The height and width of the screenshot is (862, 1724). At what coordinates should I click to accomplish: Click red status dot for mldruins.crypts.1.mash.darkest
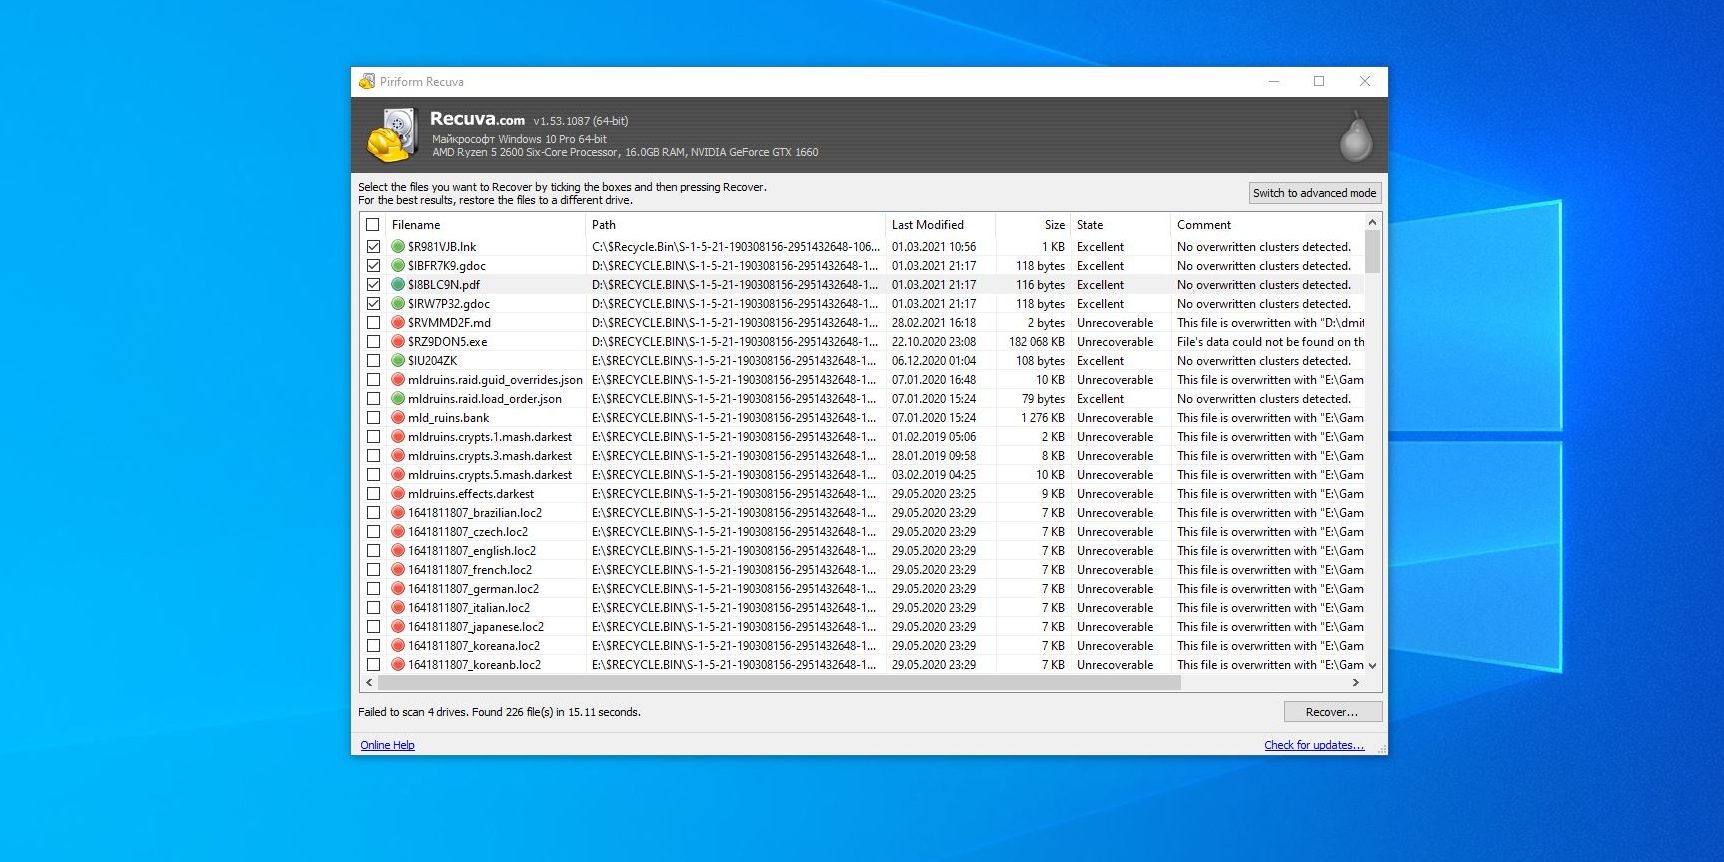point(398,436)
